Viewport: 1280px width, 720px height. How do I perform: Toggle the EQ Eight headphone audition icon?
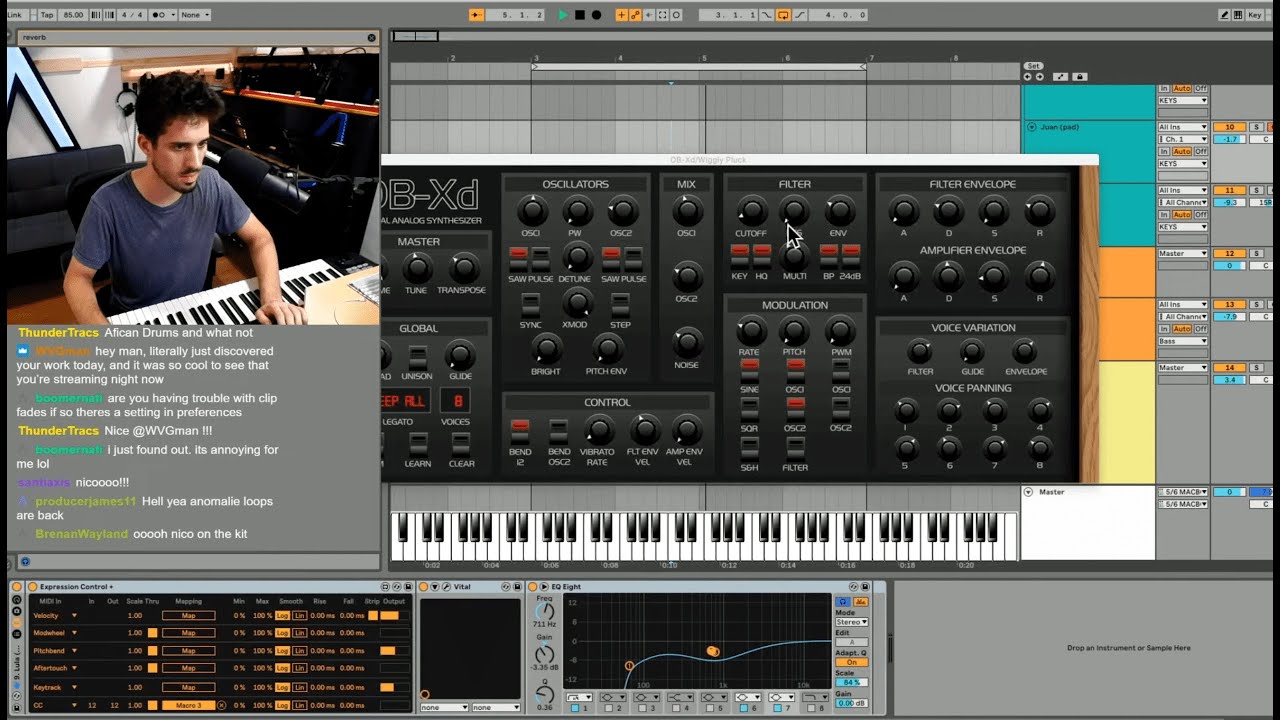click(x=843, y=602)
